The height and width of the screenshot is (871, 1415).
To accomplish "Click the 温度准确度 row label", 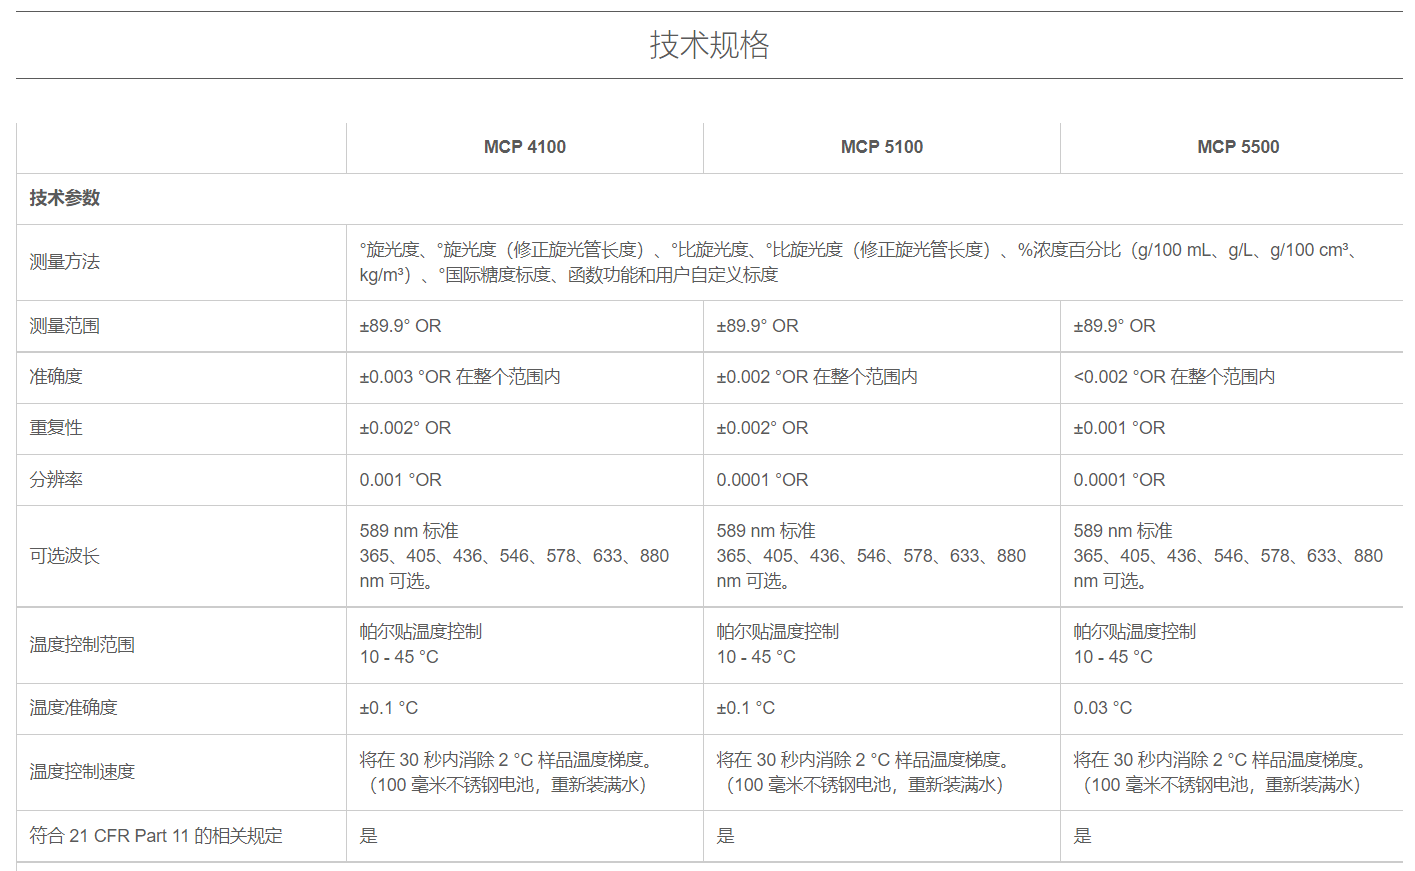I will (x=73, y=708).
